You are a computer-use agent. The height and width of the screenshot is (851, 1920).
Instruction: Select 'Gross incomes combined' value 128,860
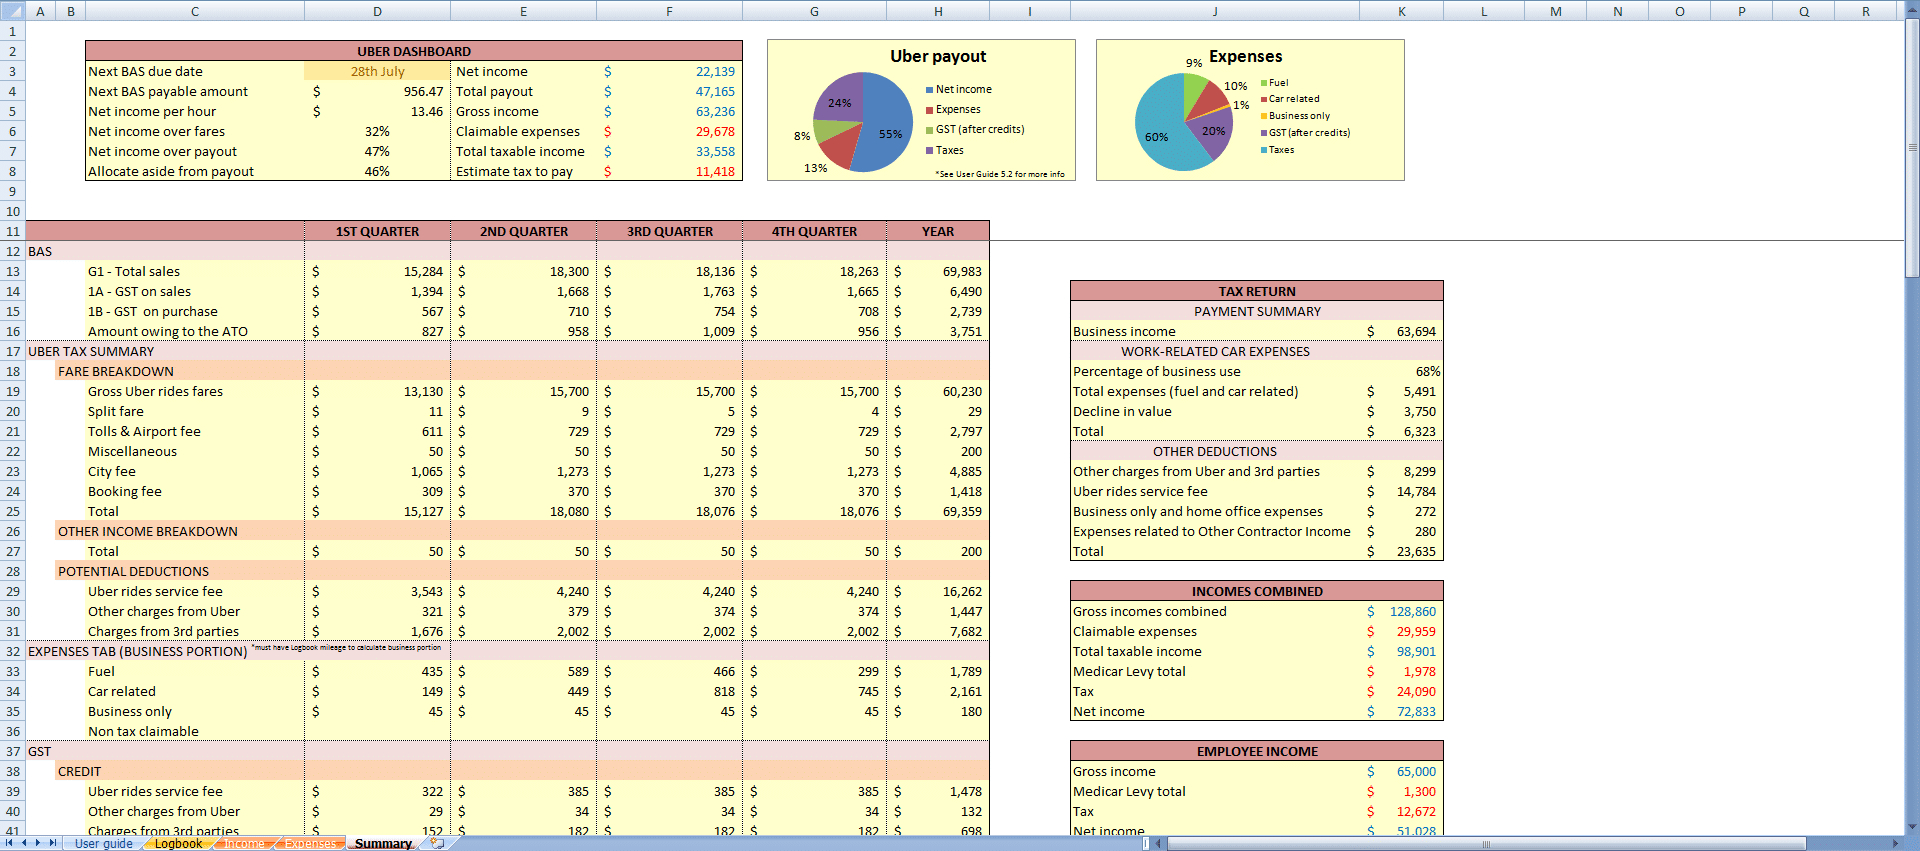point(1412,611)
